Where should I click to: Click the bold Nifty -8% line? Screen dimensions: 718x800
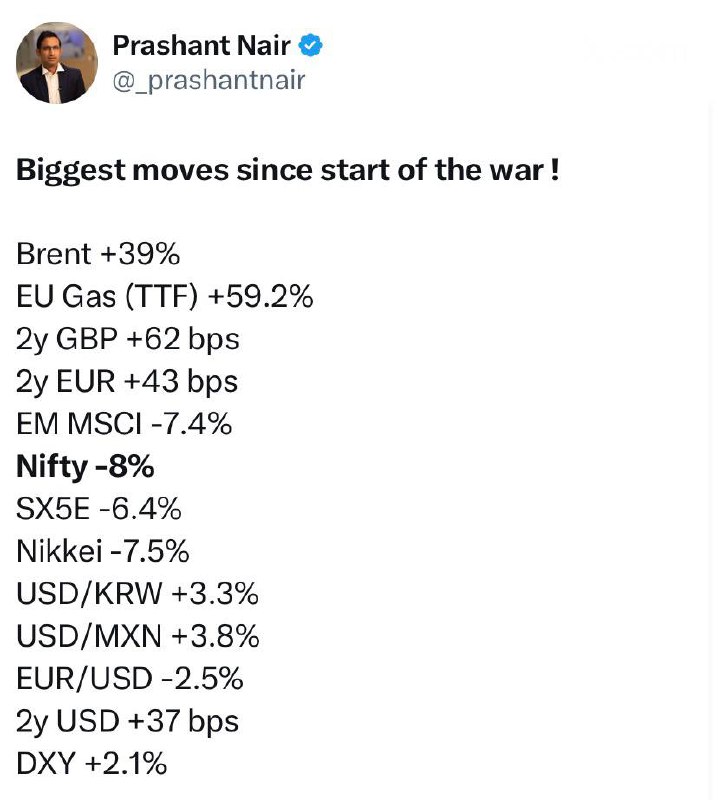click(85, 467)
